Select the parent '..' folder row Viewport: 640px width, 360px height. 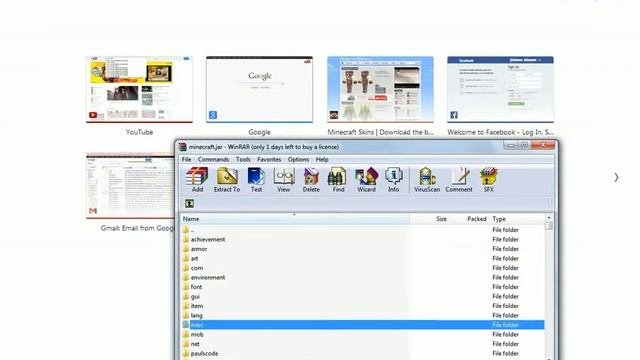[x=363, y=230]
